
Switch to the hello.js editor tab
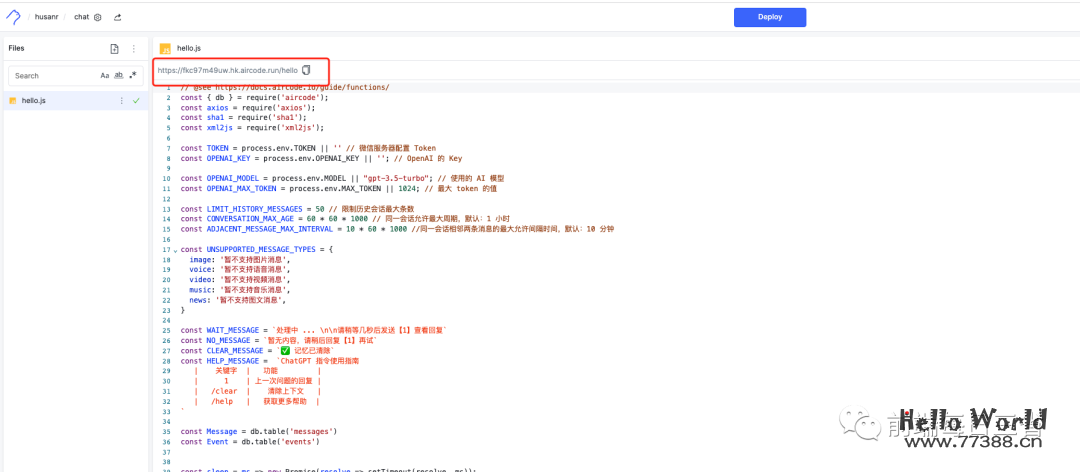pos(180,48)
